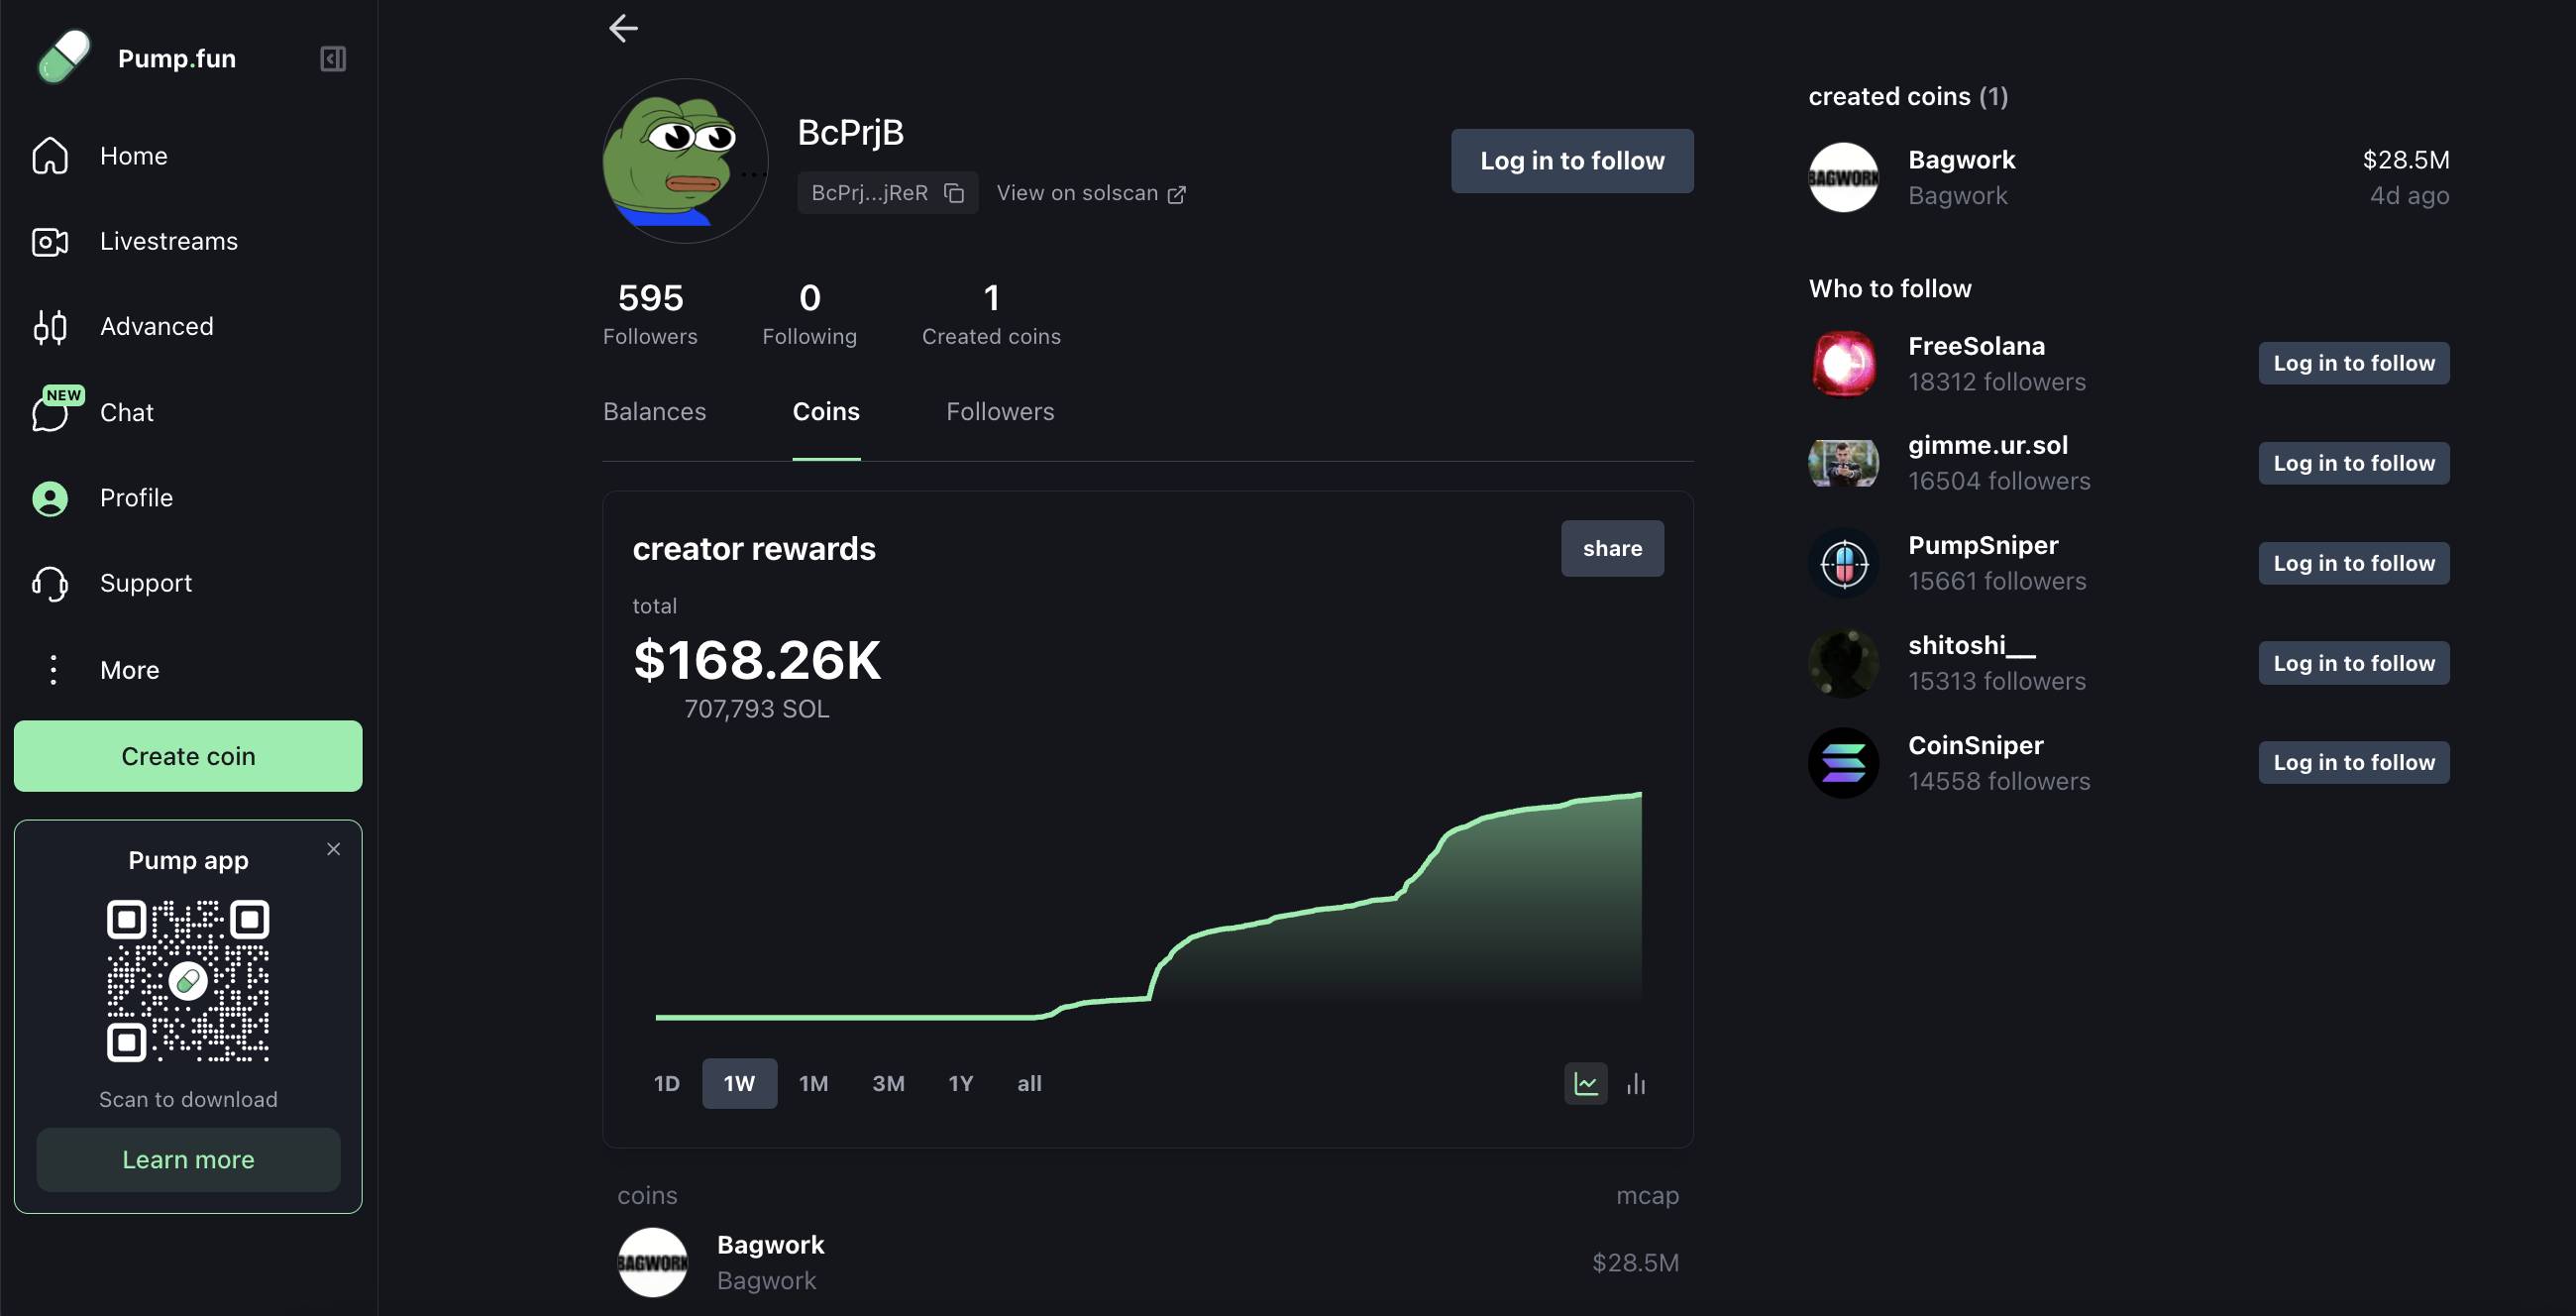This screenshot has width=2576, height=1316.
Task: Open FreeSolana avatar
Action: (x=1844, y=364)
